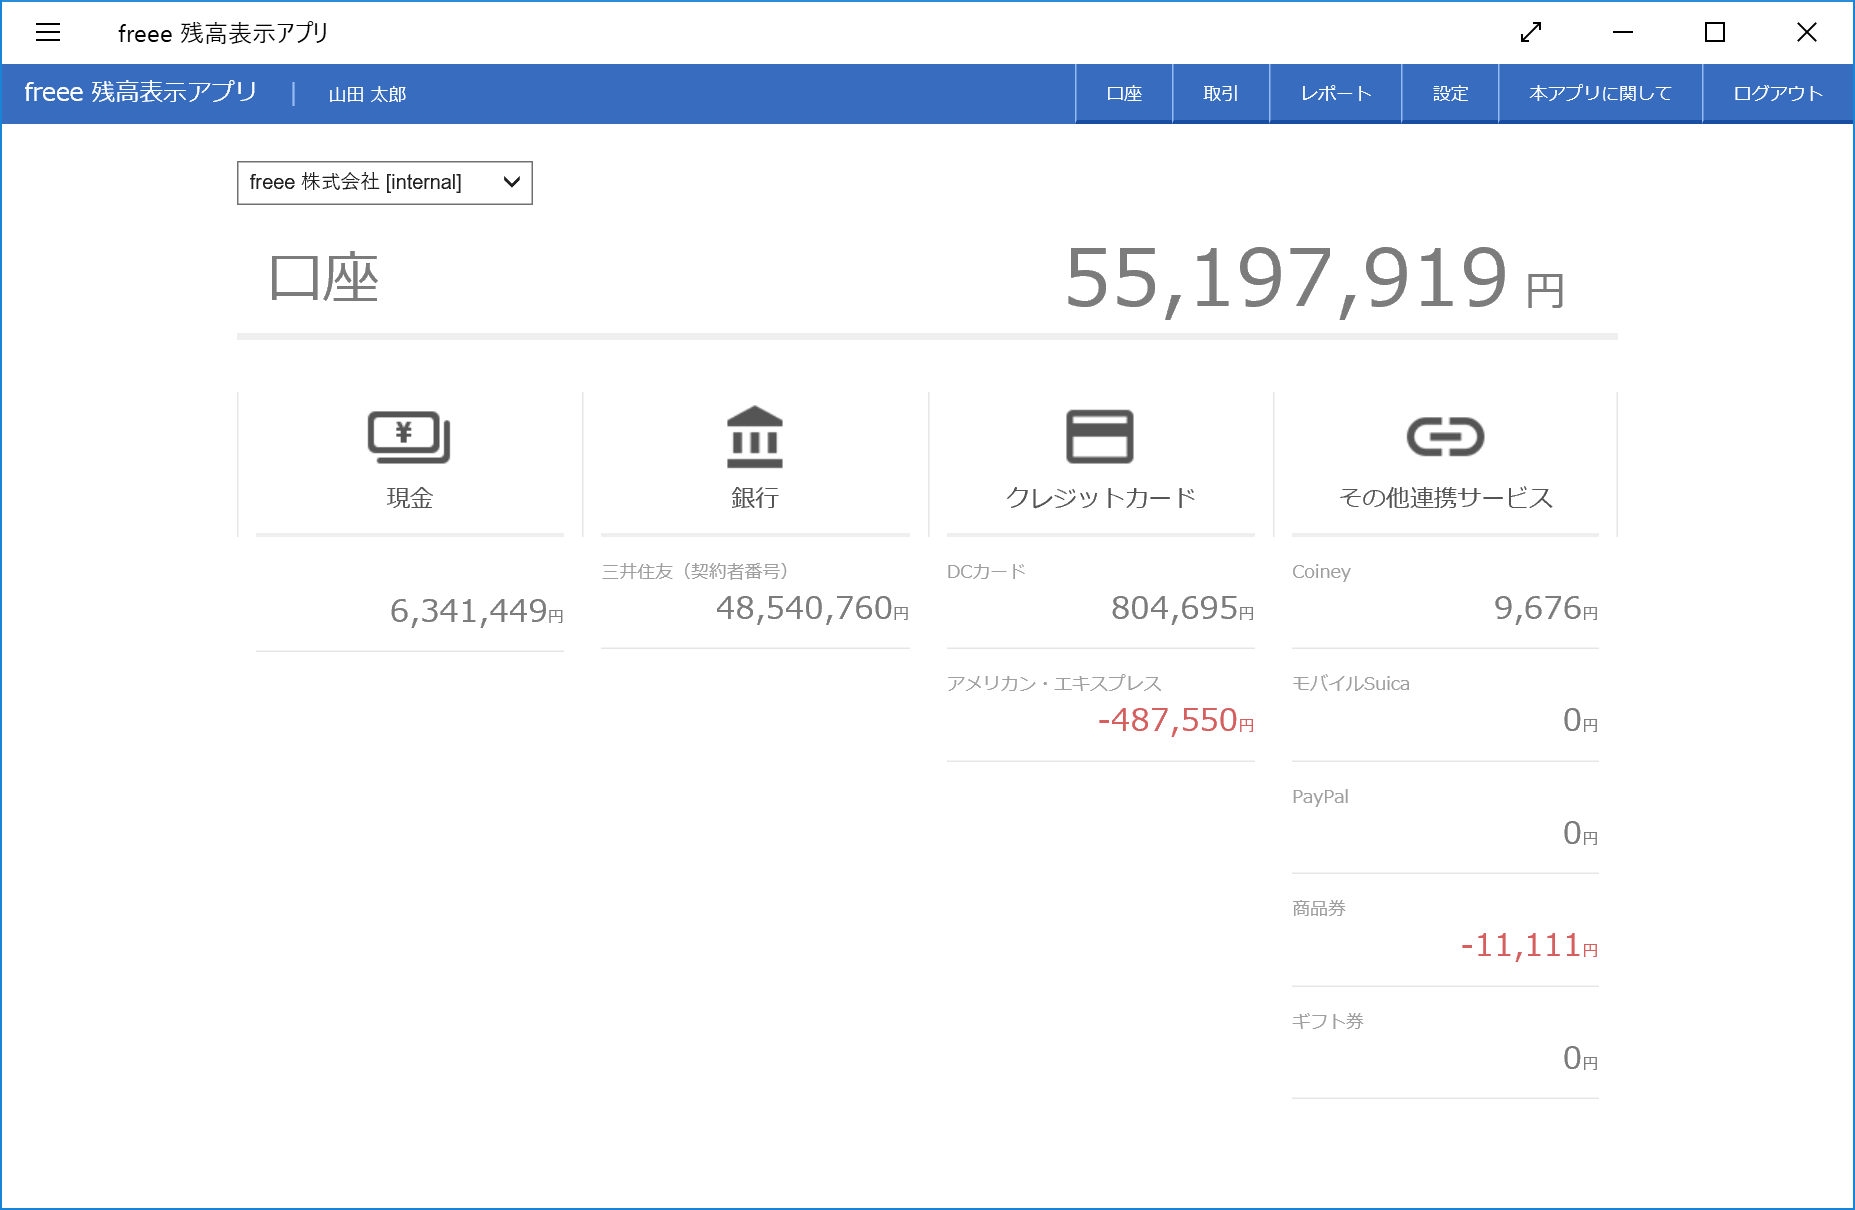Open the 取引 menu tab
The height and width of the screenshot is (1210, 1855).
click(1221, 94)
